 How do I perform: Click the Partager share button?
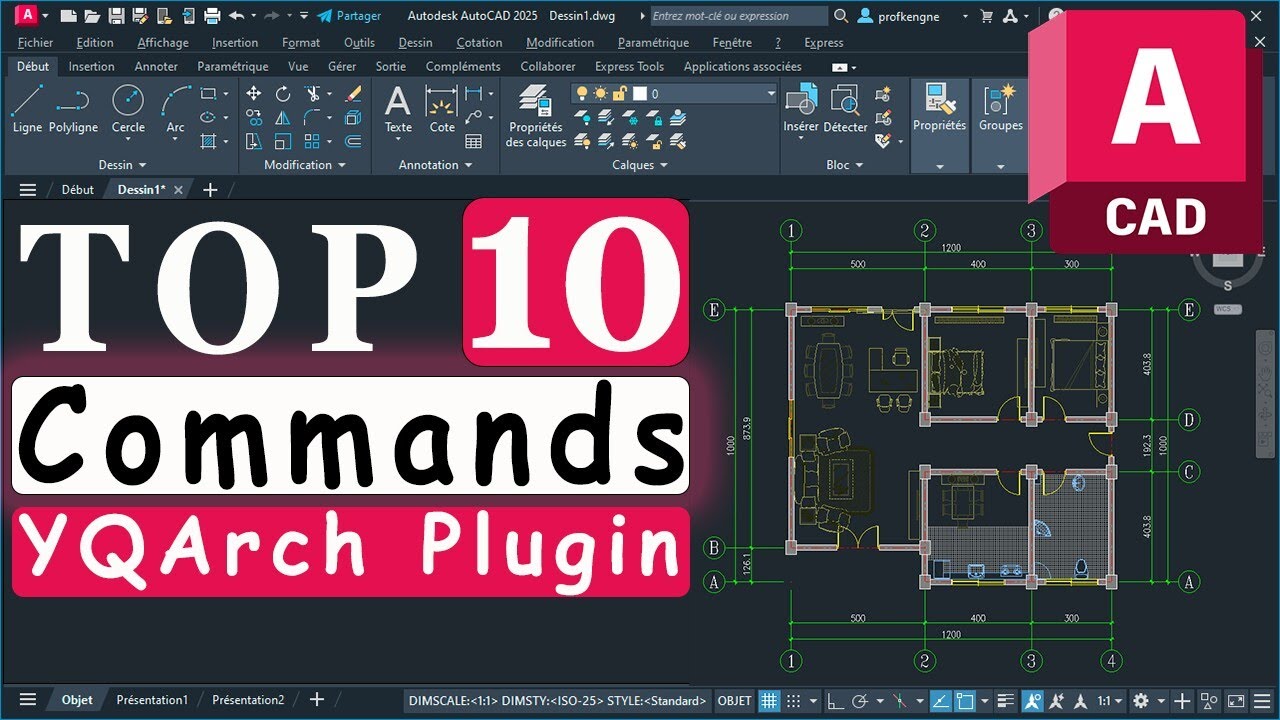(x=349, y=16)
